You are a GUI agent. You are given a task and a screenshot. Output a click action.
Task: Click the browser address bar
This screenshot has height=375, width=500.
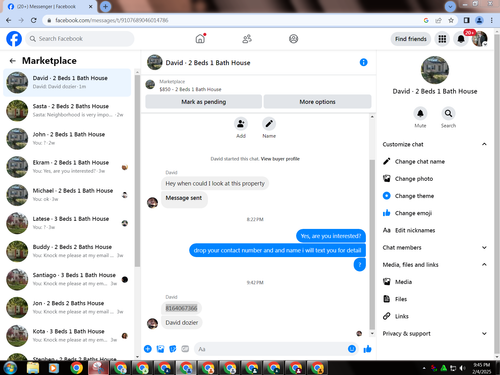233,20
